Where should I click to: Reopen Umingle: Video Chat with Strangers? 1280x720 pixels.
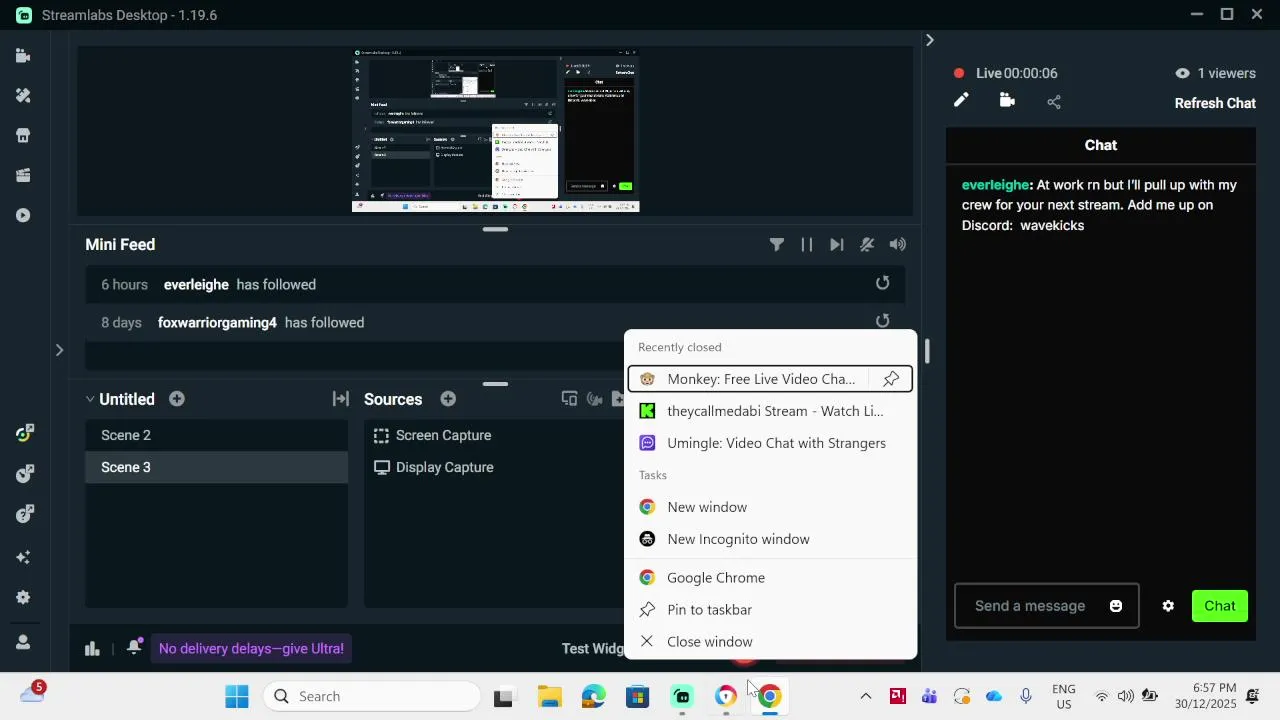click(770, 443)
